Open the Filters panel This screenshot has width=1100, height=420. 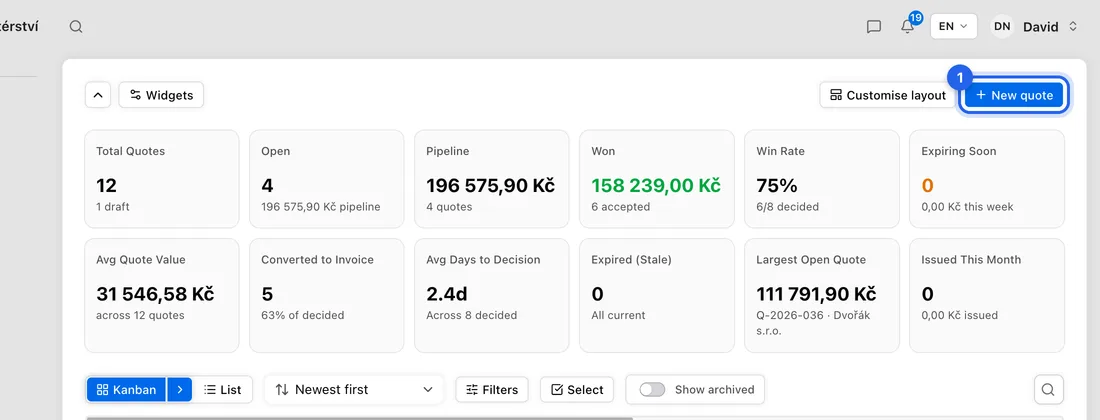(492, 389)
